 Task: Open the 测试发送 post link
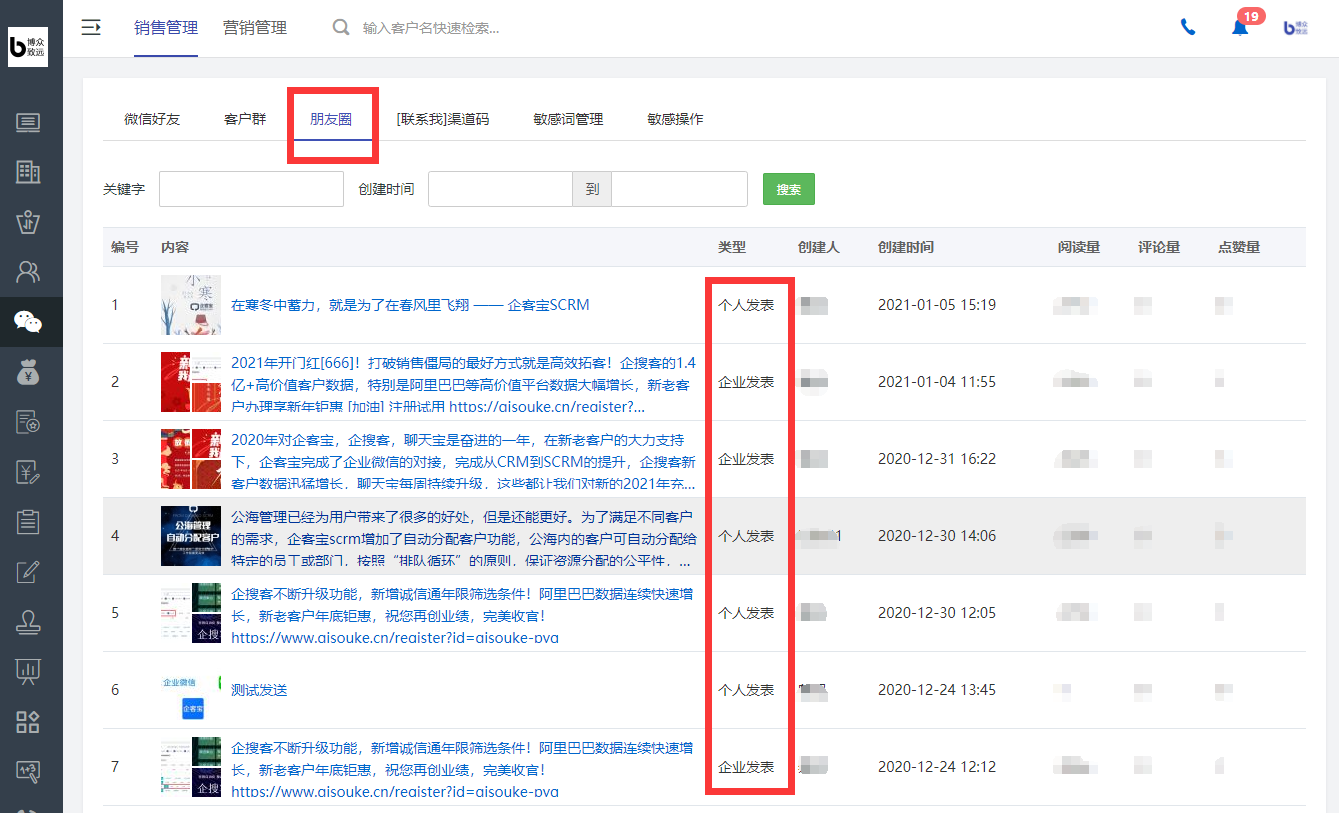tap(259, 690)
